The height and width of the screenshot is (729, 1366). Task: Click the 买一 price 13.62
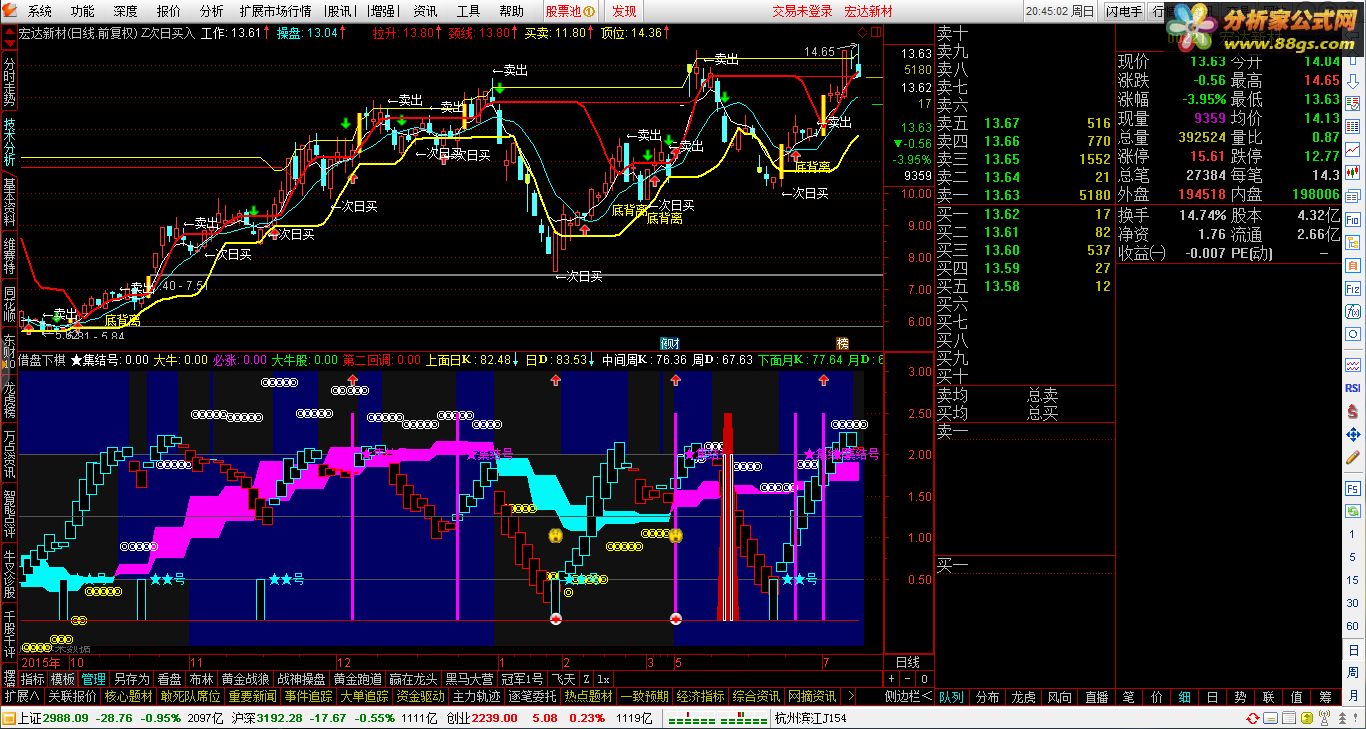click(1002, 214)
